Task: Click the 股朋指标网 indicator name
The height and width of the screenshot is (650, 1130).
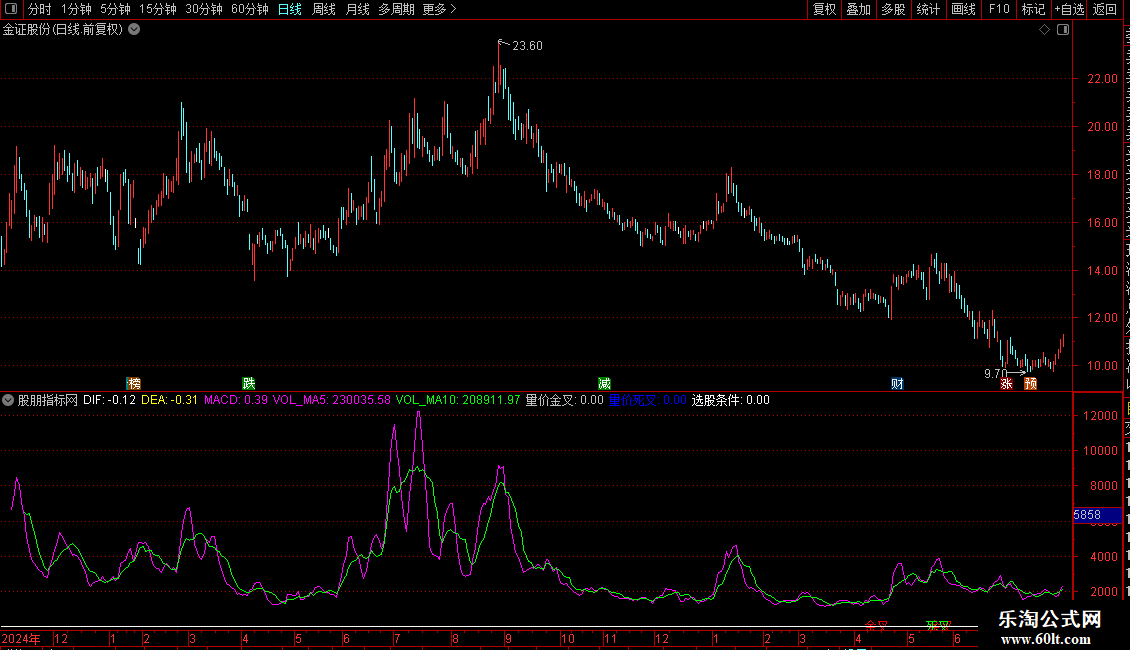Action: (48, 400)
